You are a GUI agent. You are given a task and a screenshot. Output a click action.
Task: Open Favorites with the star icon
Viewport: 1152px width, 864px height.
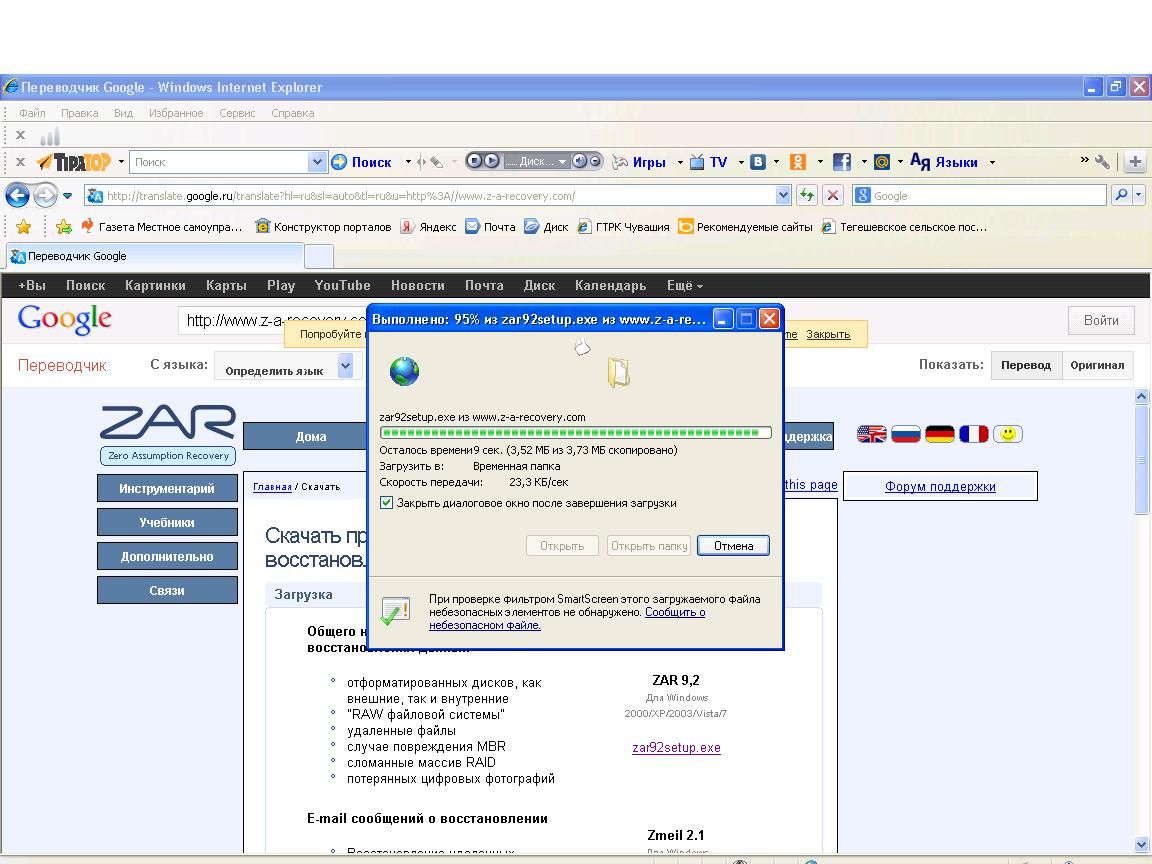pos(24,227)
